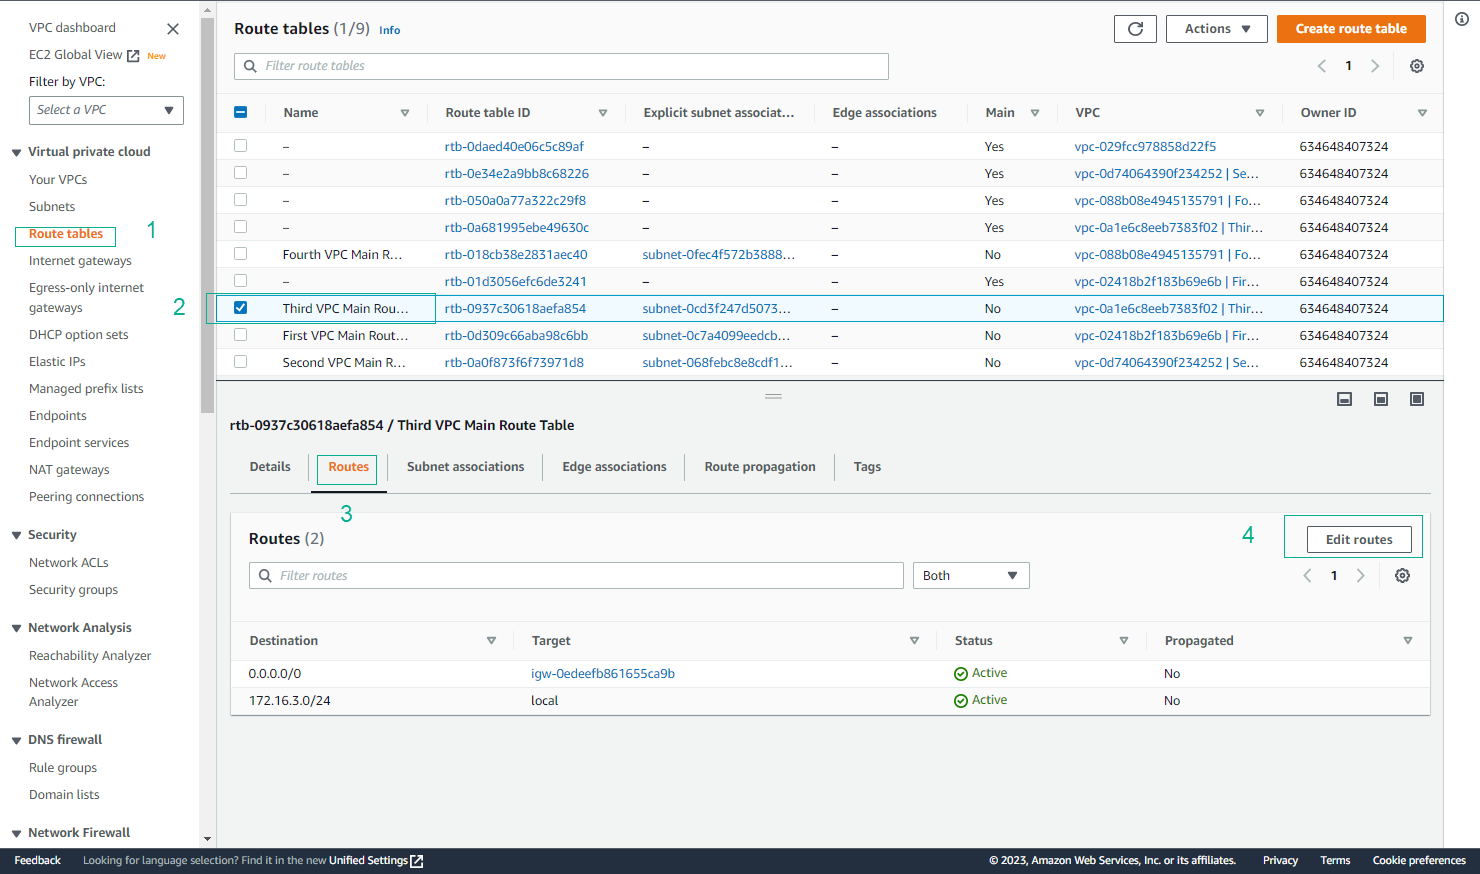This screenshot has width=1480, height=874.
Task: Check the rtb-0a681995ebe49630c row checkbox
Action: click(x=240, y=227)
